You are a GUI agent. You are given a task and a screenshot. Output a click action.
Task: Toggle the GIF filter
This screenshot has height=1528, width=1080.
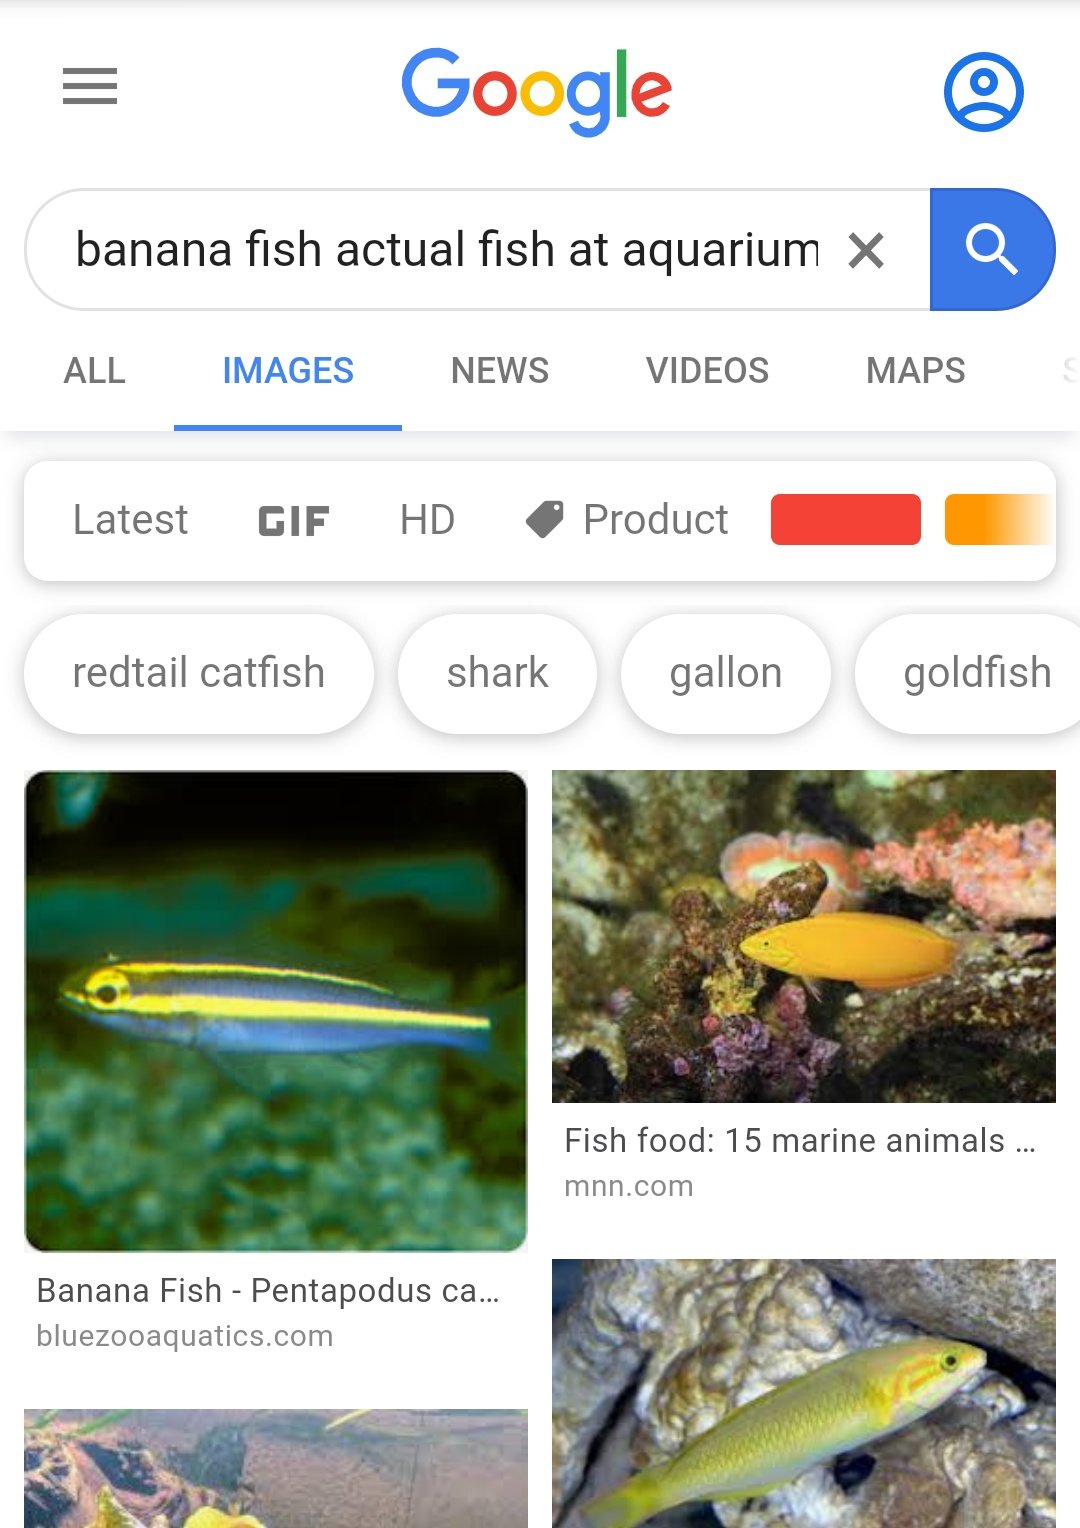tap(293, 521)
